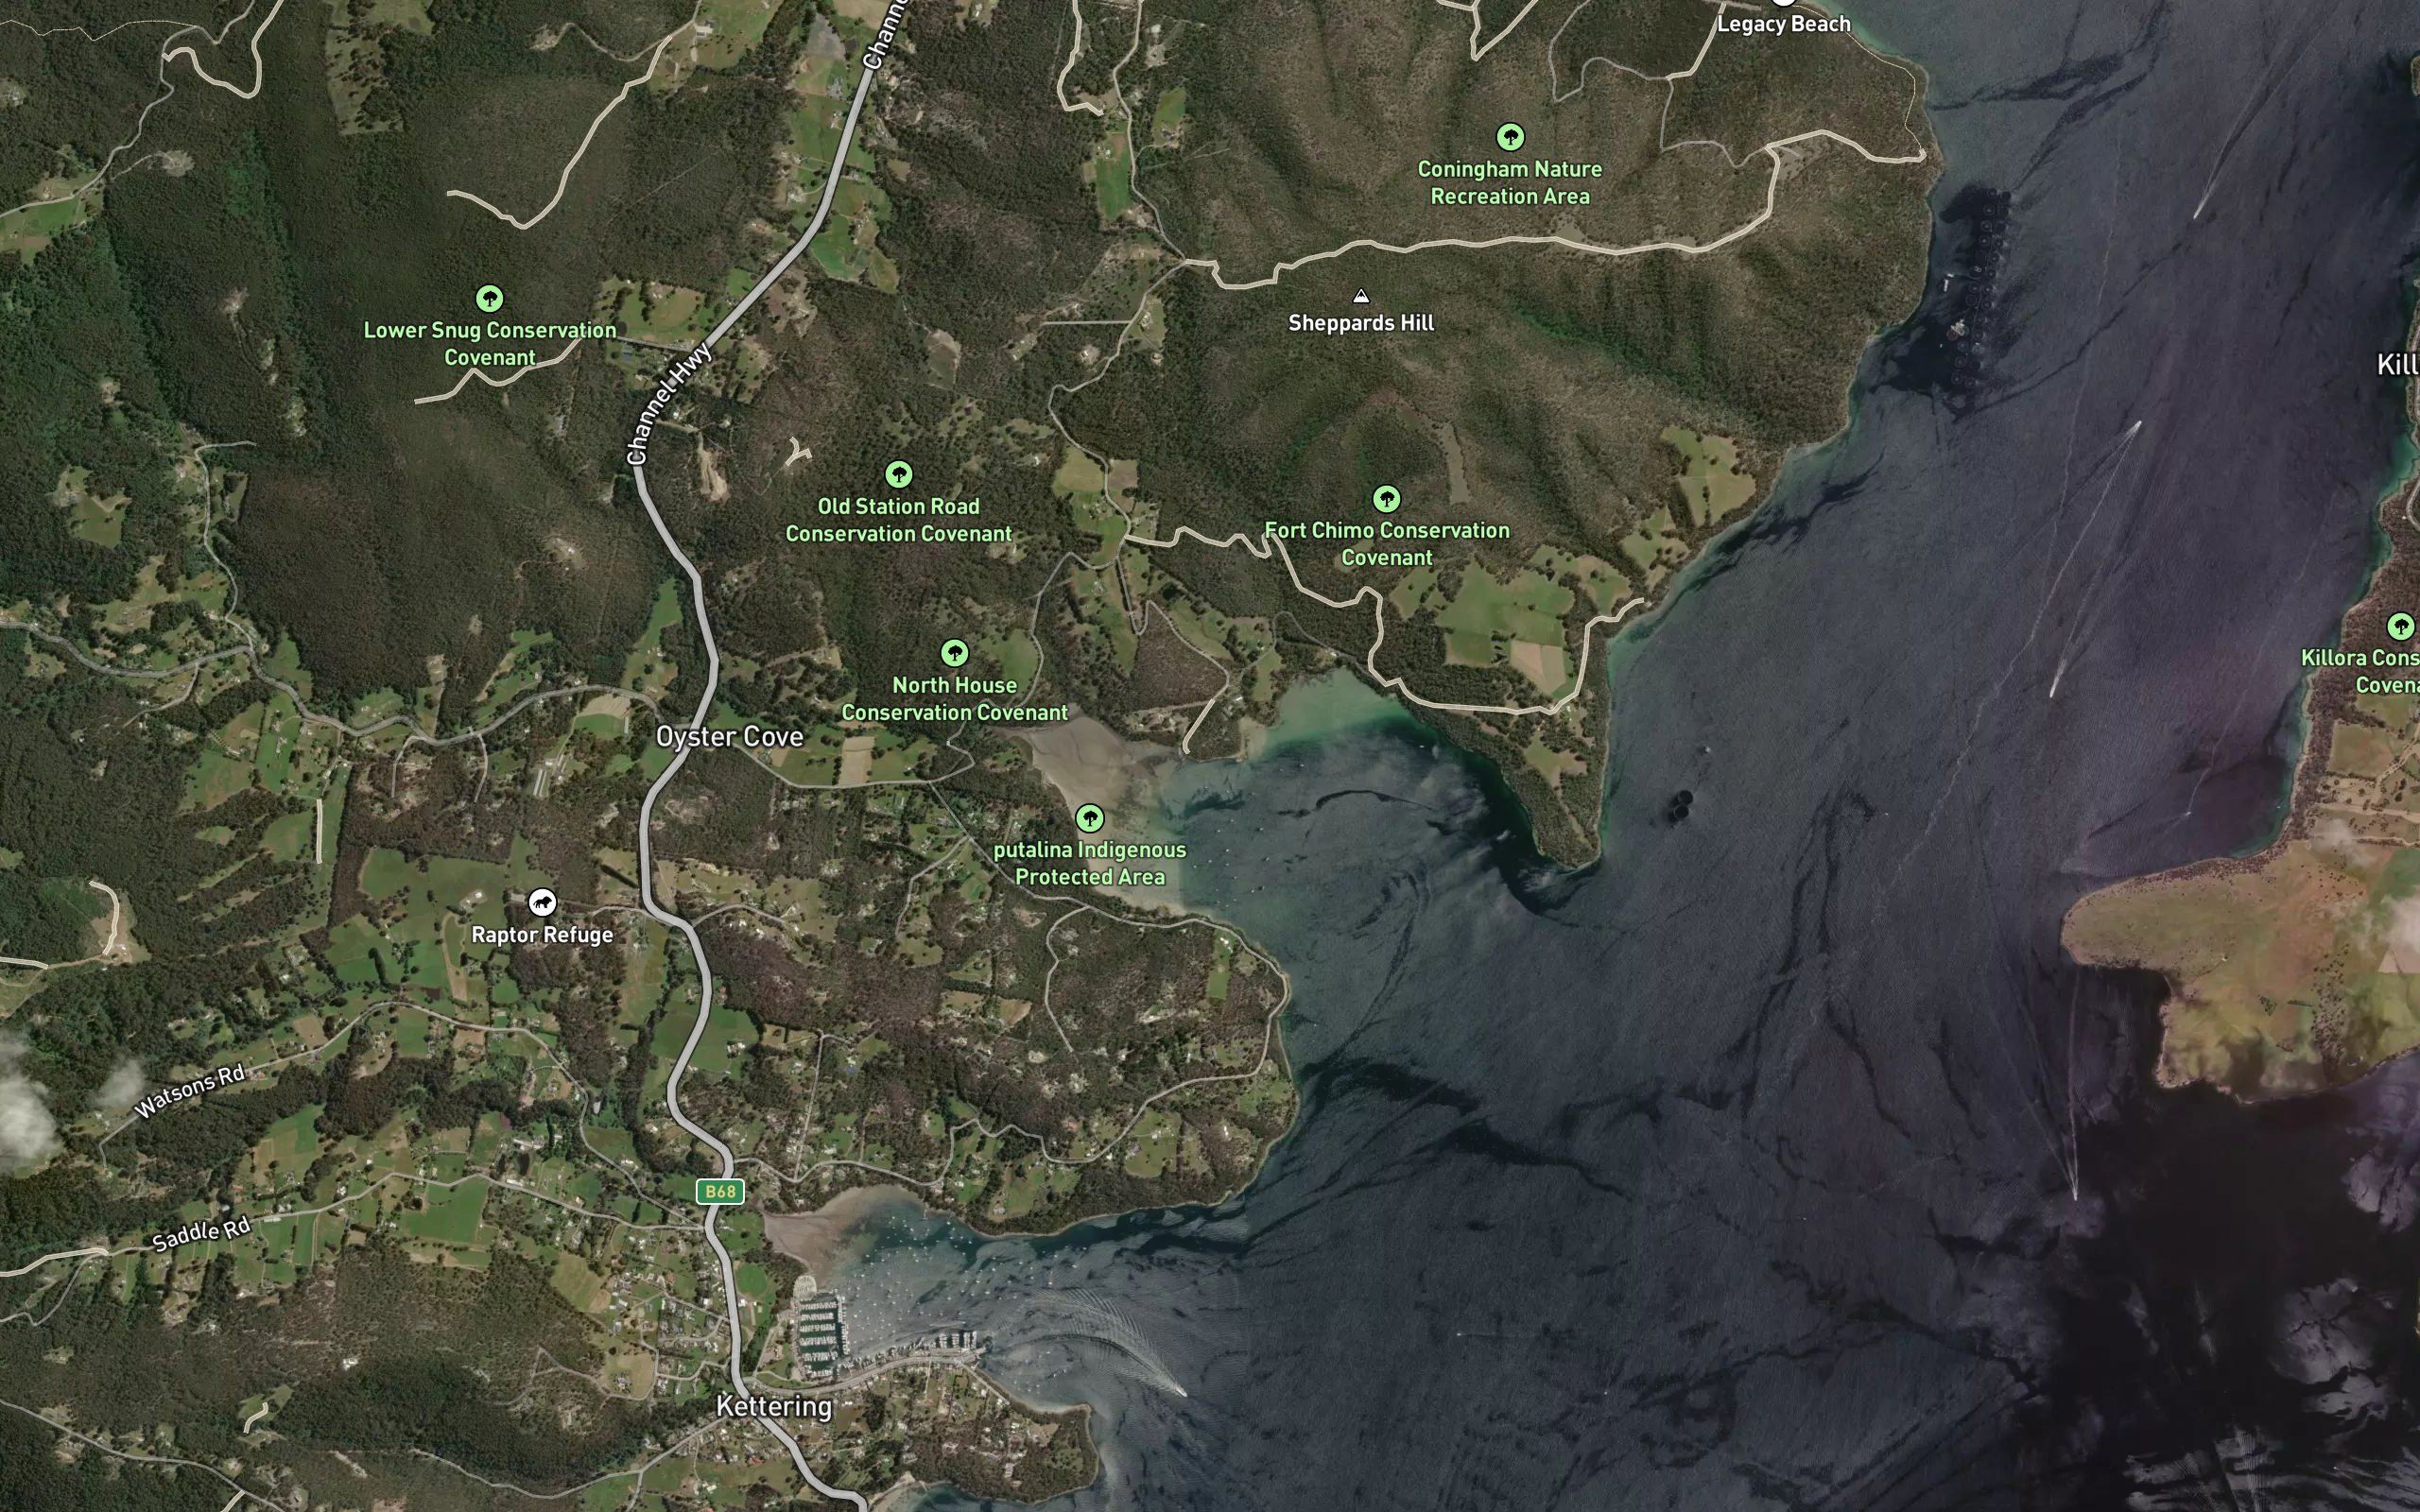Select the Coningham Nature Recreation Area tree icon
Image resolution: width=2420 pixels, height=1512 pixels.
[x=1510, y=137]
